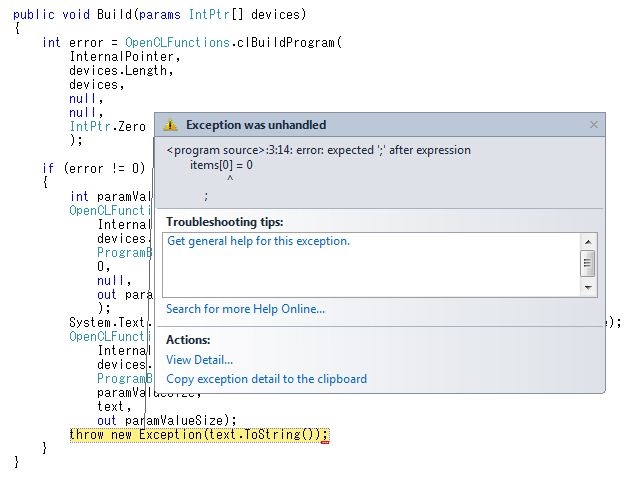Click the empty area in tips list box
Screen dimensions: 625x478
point(370,275)
